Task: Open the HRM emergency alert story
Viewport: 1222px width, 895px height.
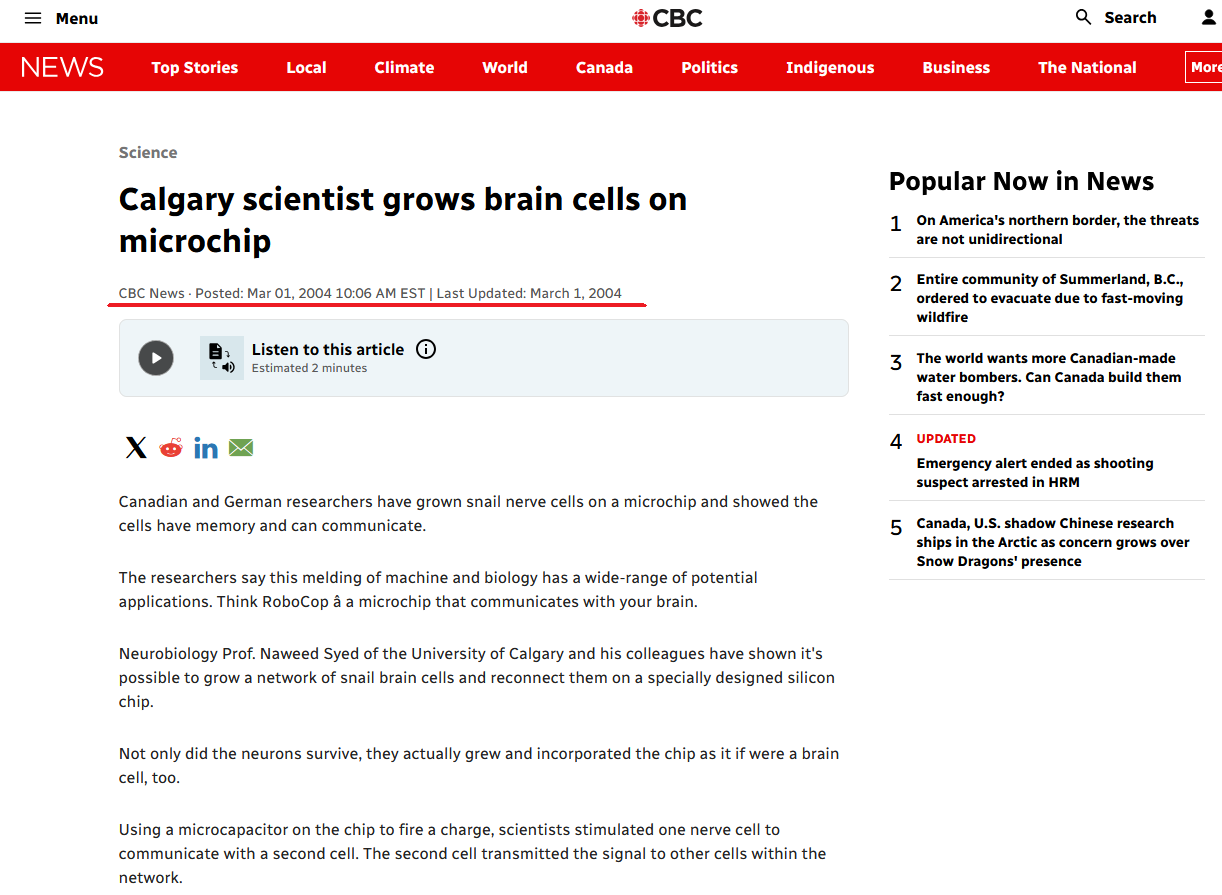Action: click(x=1035, y=473)
